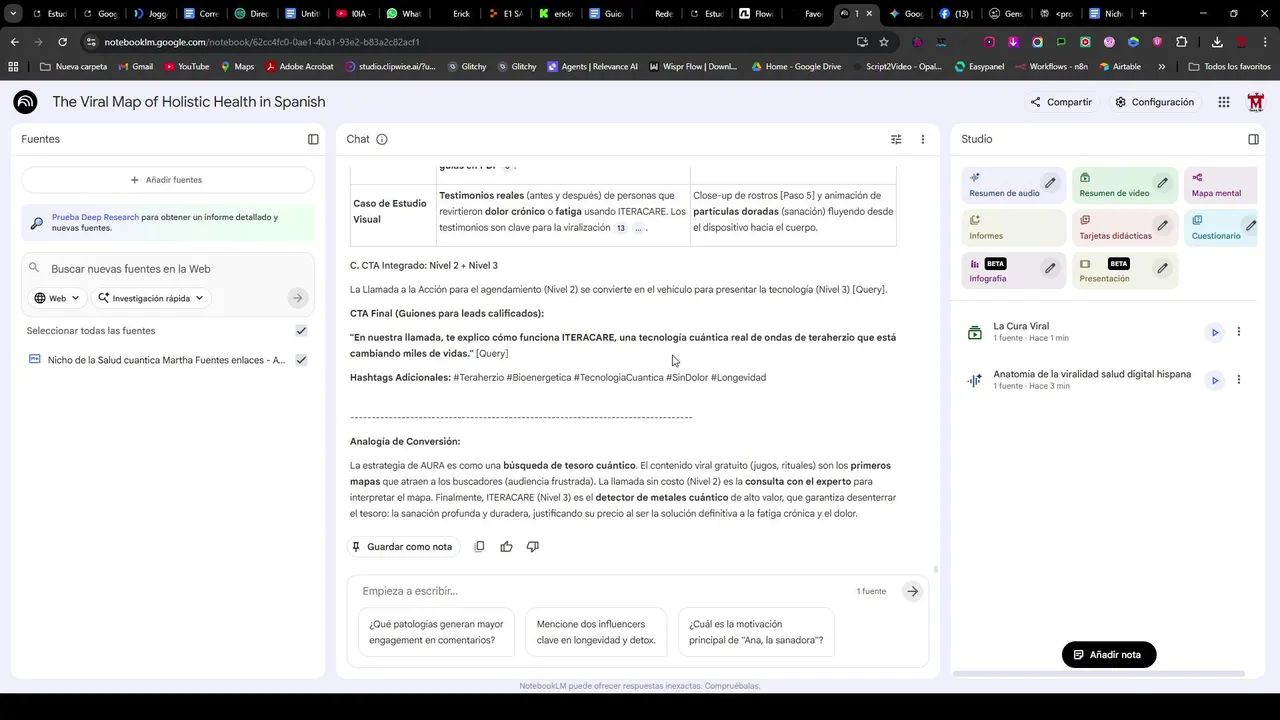Open citation 13 in testimonios cell
The width and height of the screenshot is (1280, 720).
tap(620, 228)
